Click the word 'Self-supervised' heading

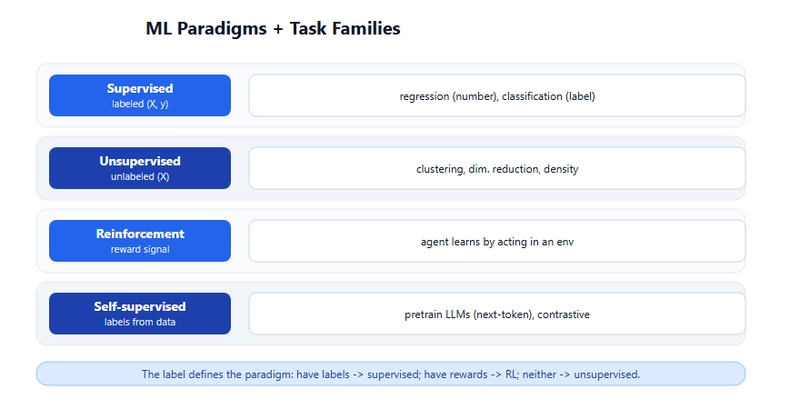click(x=140, y=306)
